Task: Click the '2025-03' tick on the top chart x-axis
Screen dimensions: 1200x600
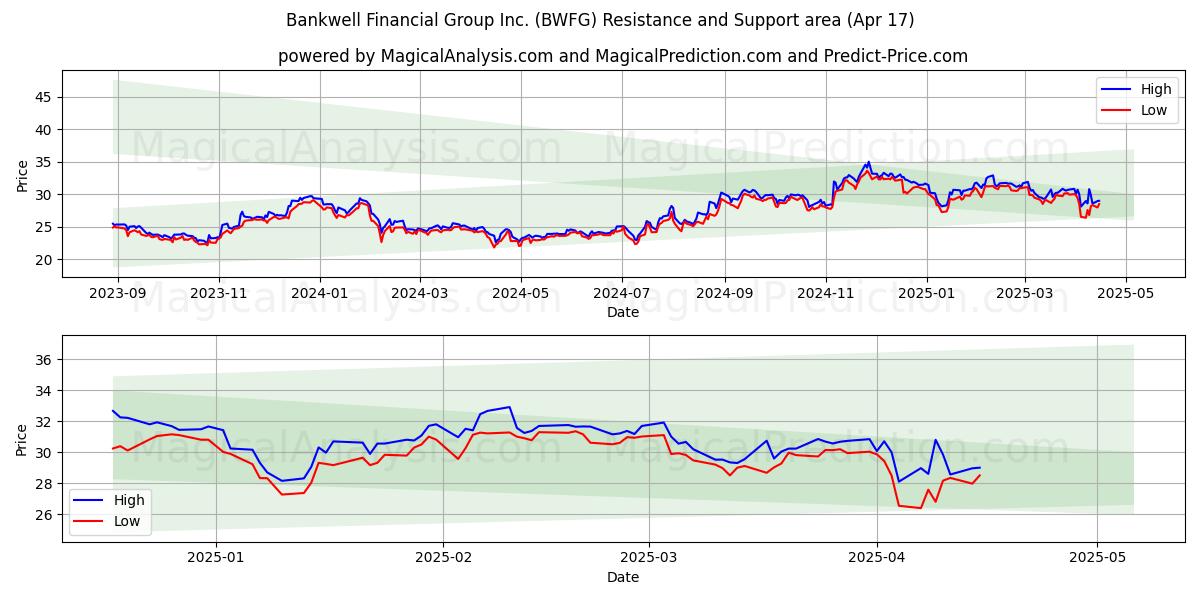Action: (x=1024, y=294)
